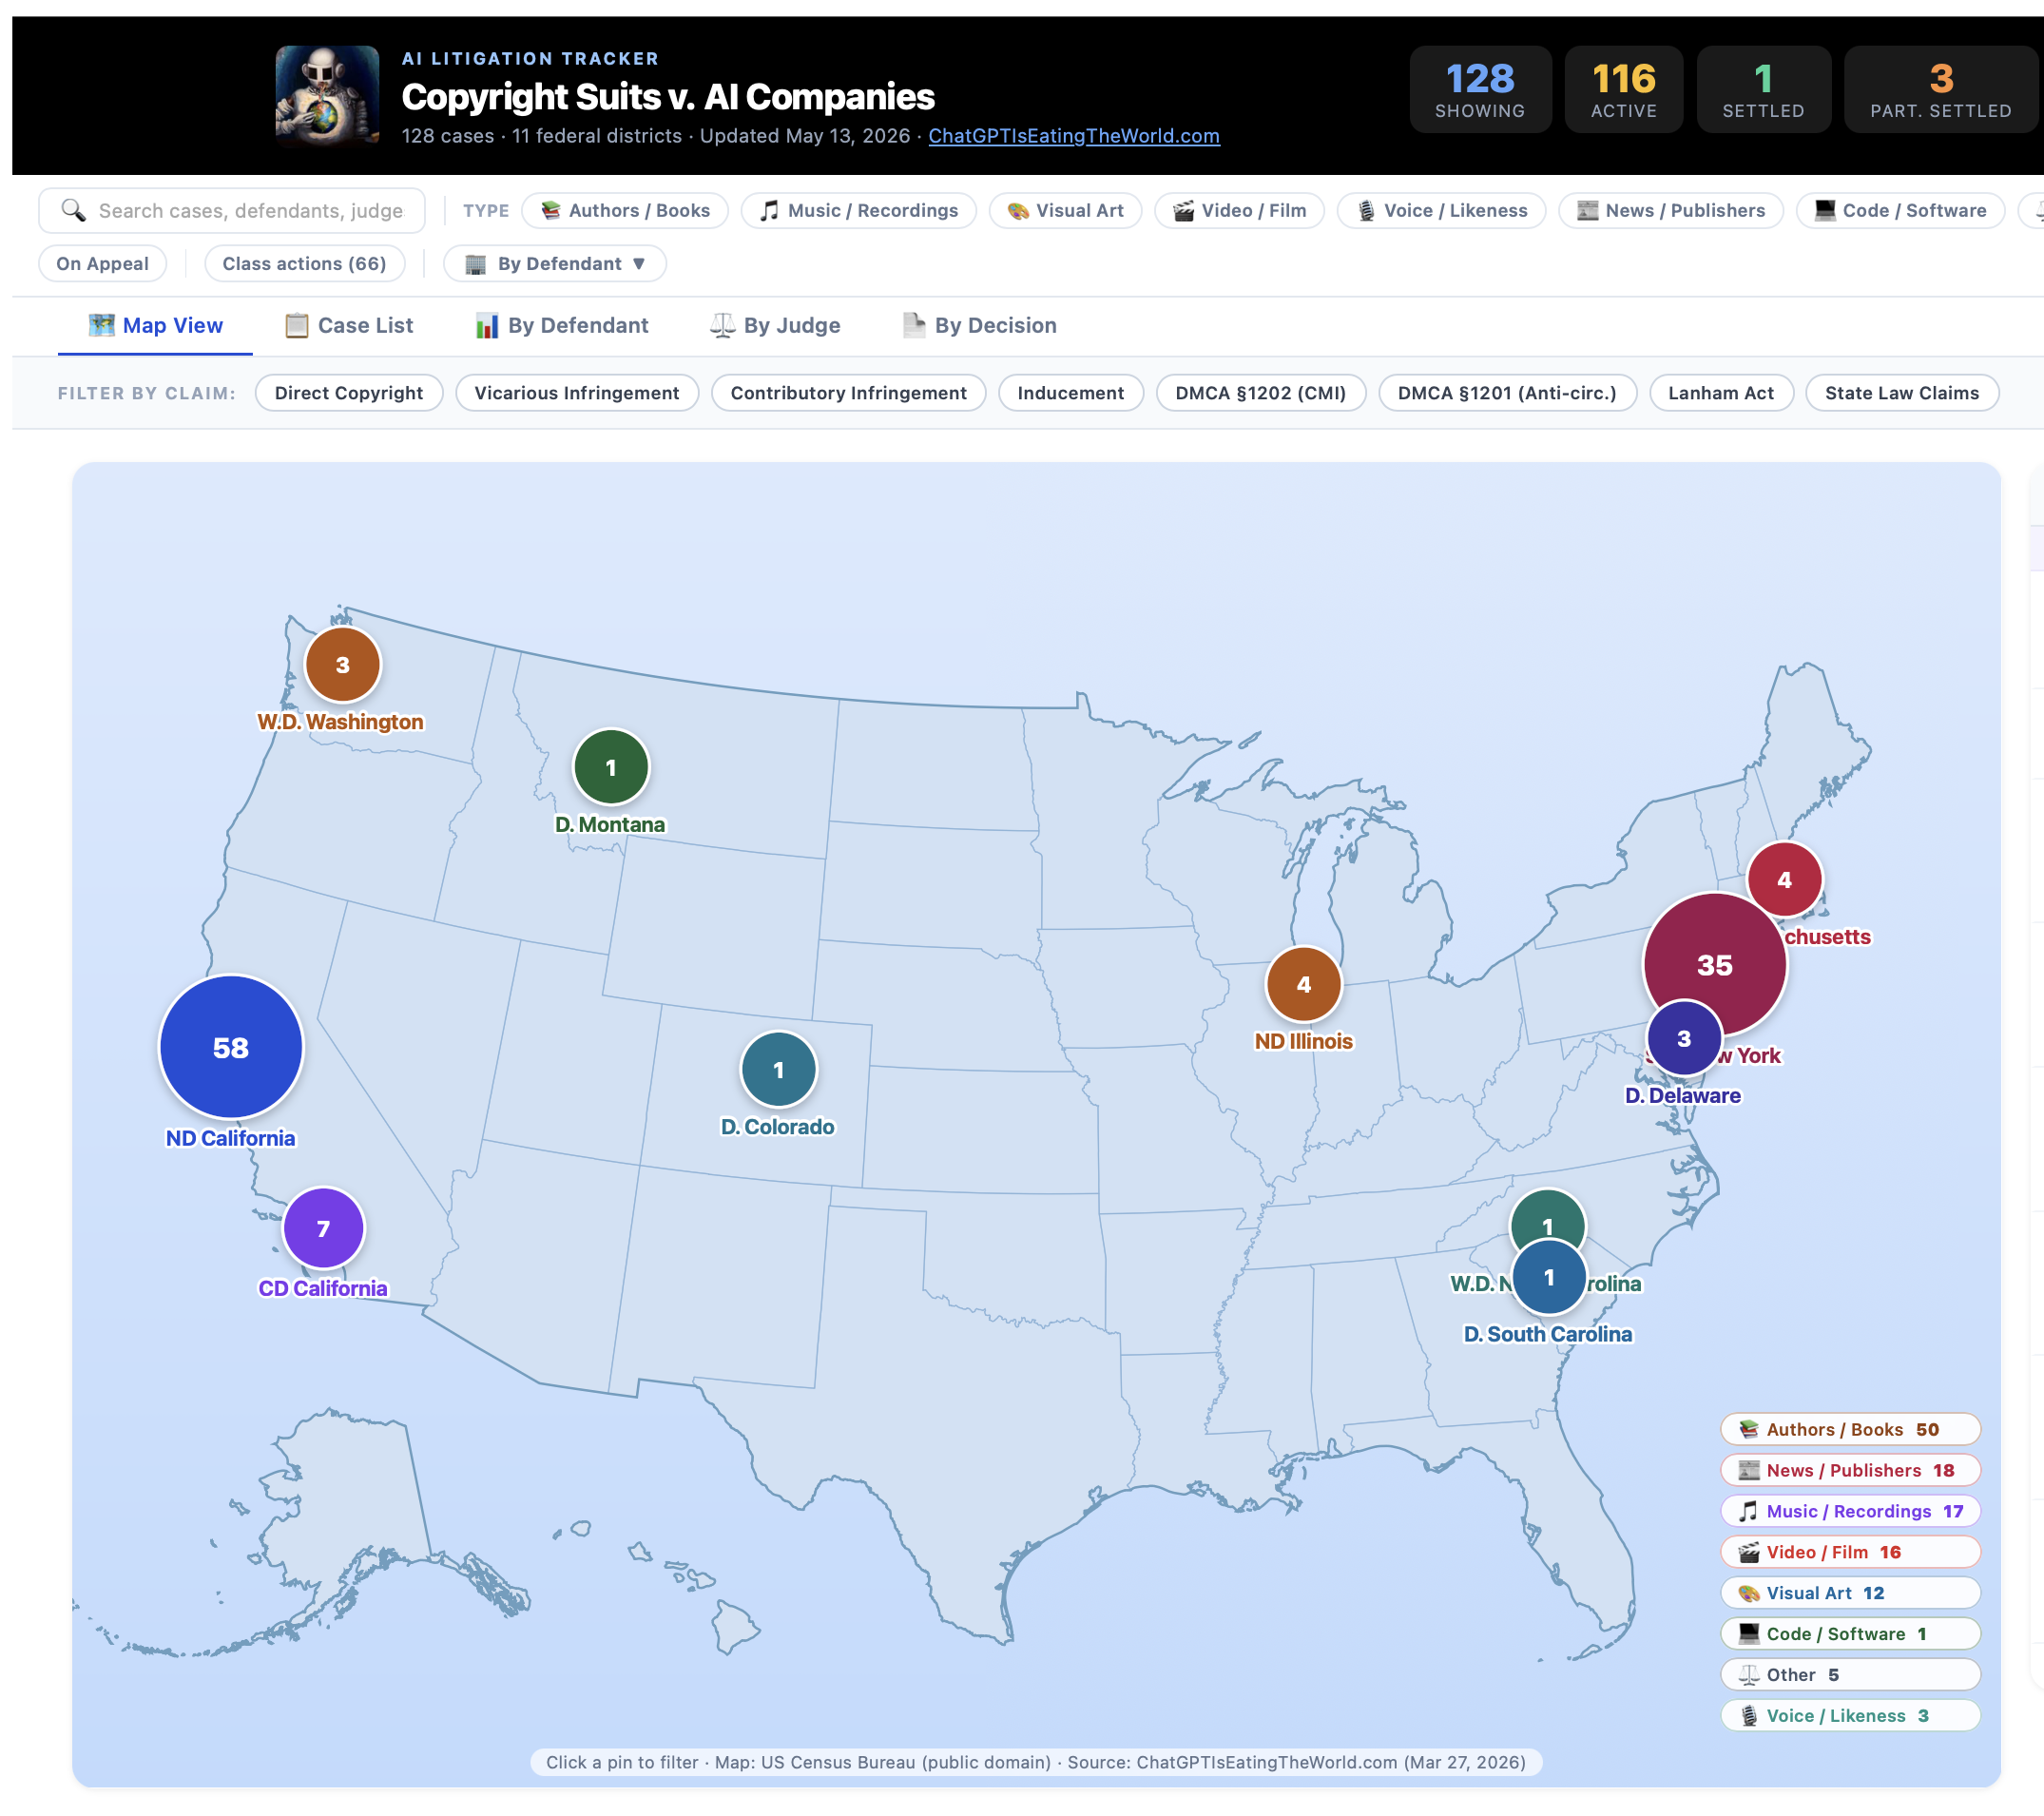Image resolution: width=2044 pixels, height=1816 pixels.
Task: Click legend entry Authors / Books 50
Action: [1850, 1428]
